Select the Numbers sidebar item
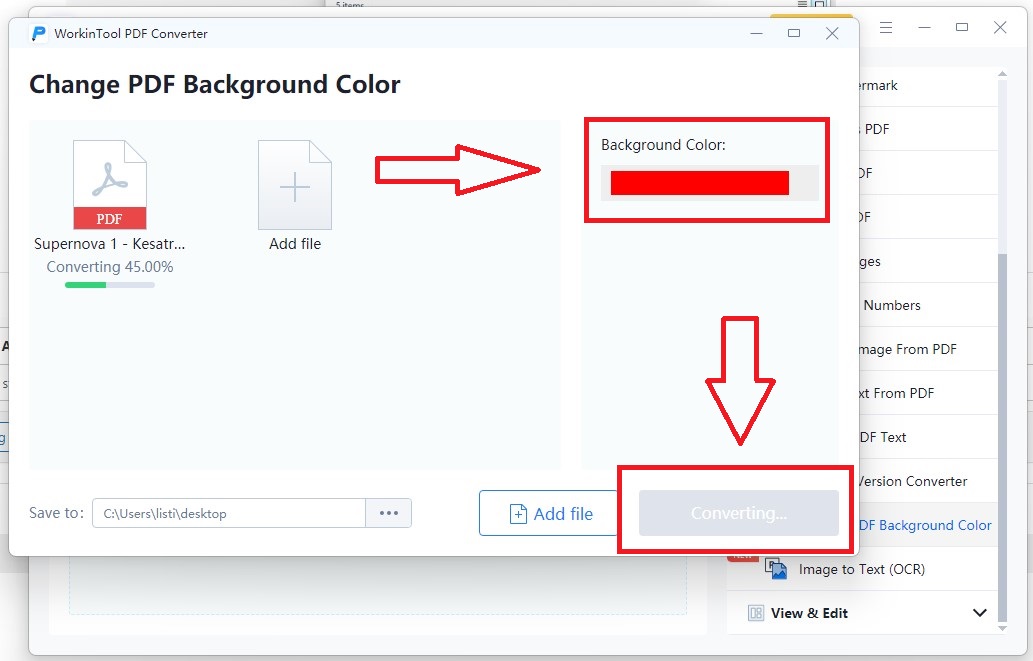 click(928, 305)
